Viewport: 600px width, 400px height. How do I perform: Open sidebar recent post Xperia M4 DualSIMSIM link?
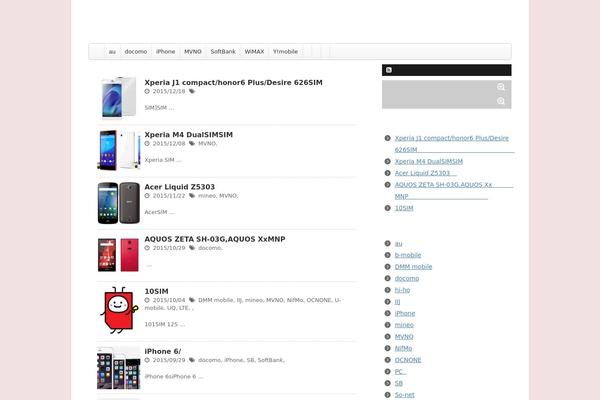coord(429,162)
